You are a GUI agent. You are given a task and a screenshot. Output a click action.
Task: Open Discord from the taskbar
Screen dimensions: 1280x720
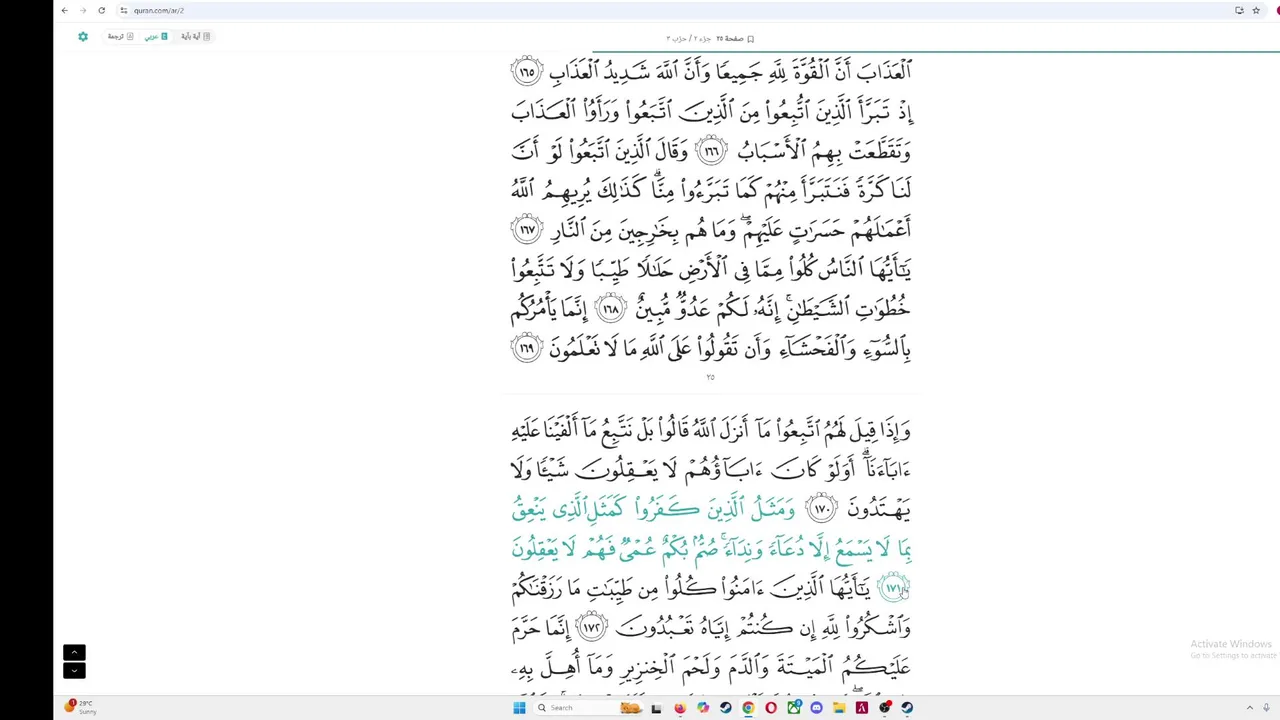(x=816, y=708)
